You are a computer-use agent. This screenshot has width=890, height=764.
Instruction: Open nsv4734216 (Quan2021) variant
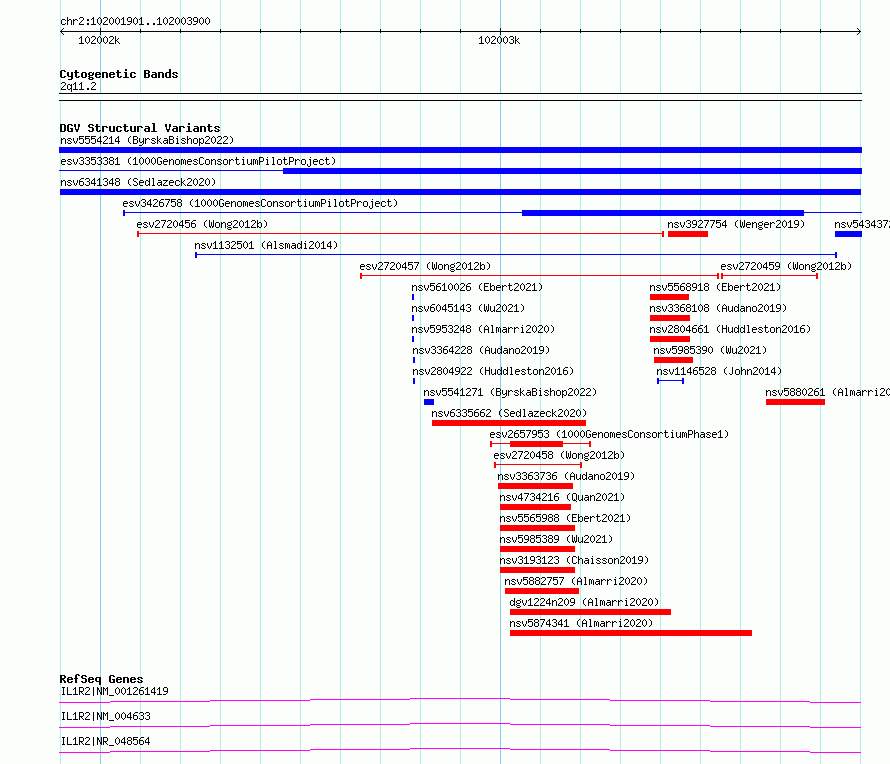pyautogui.click(x=562, y=497)
